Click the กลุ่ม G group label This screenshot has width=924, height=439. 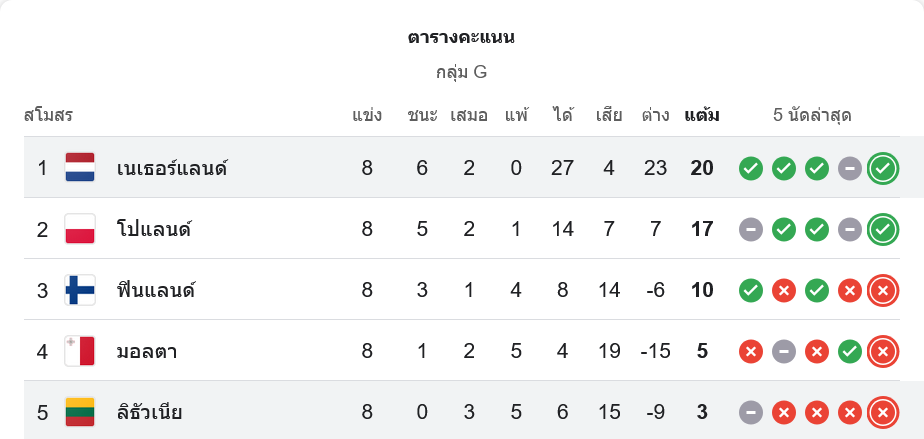tap(461, 72)
